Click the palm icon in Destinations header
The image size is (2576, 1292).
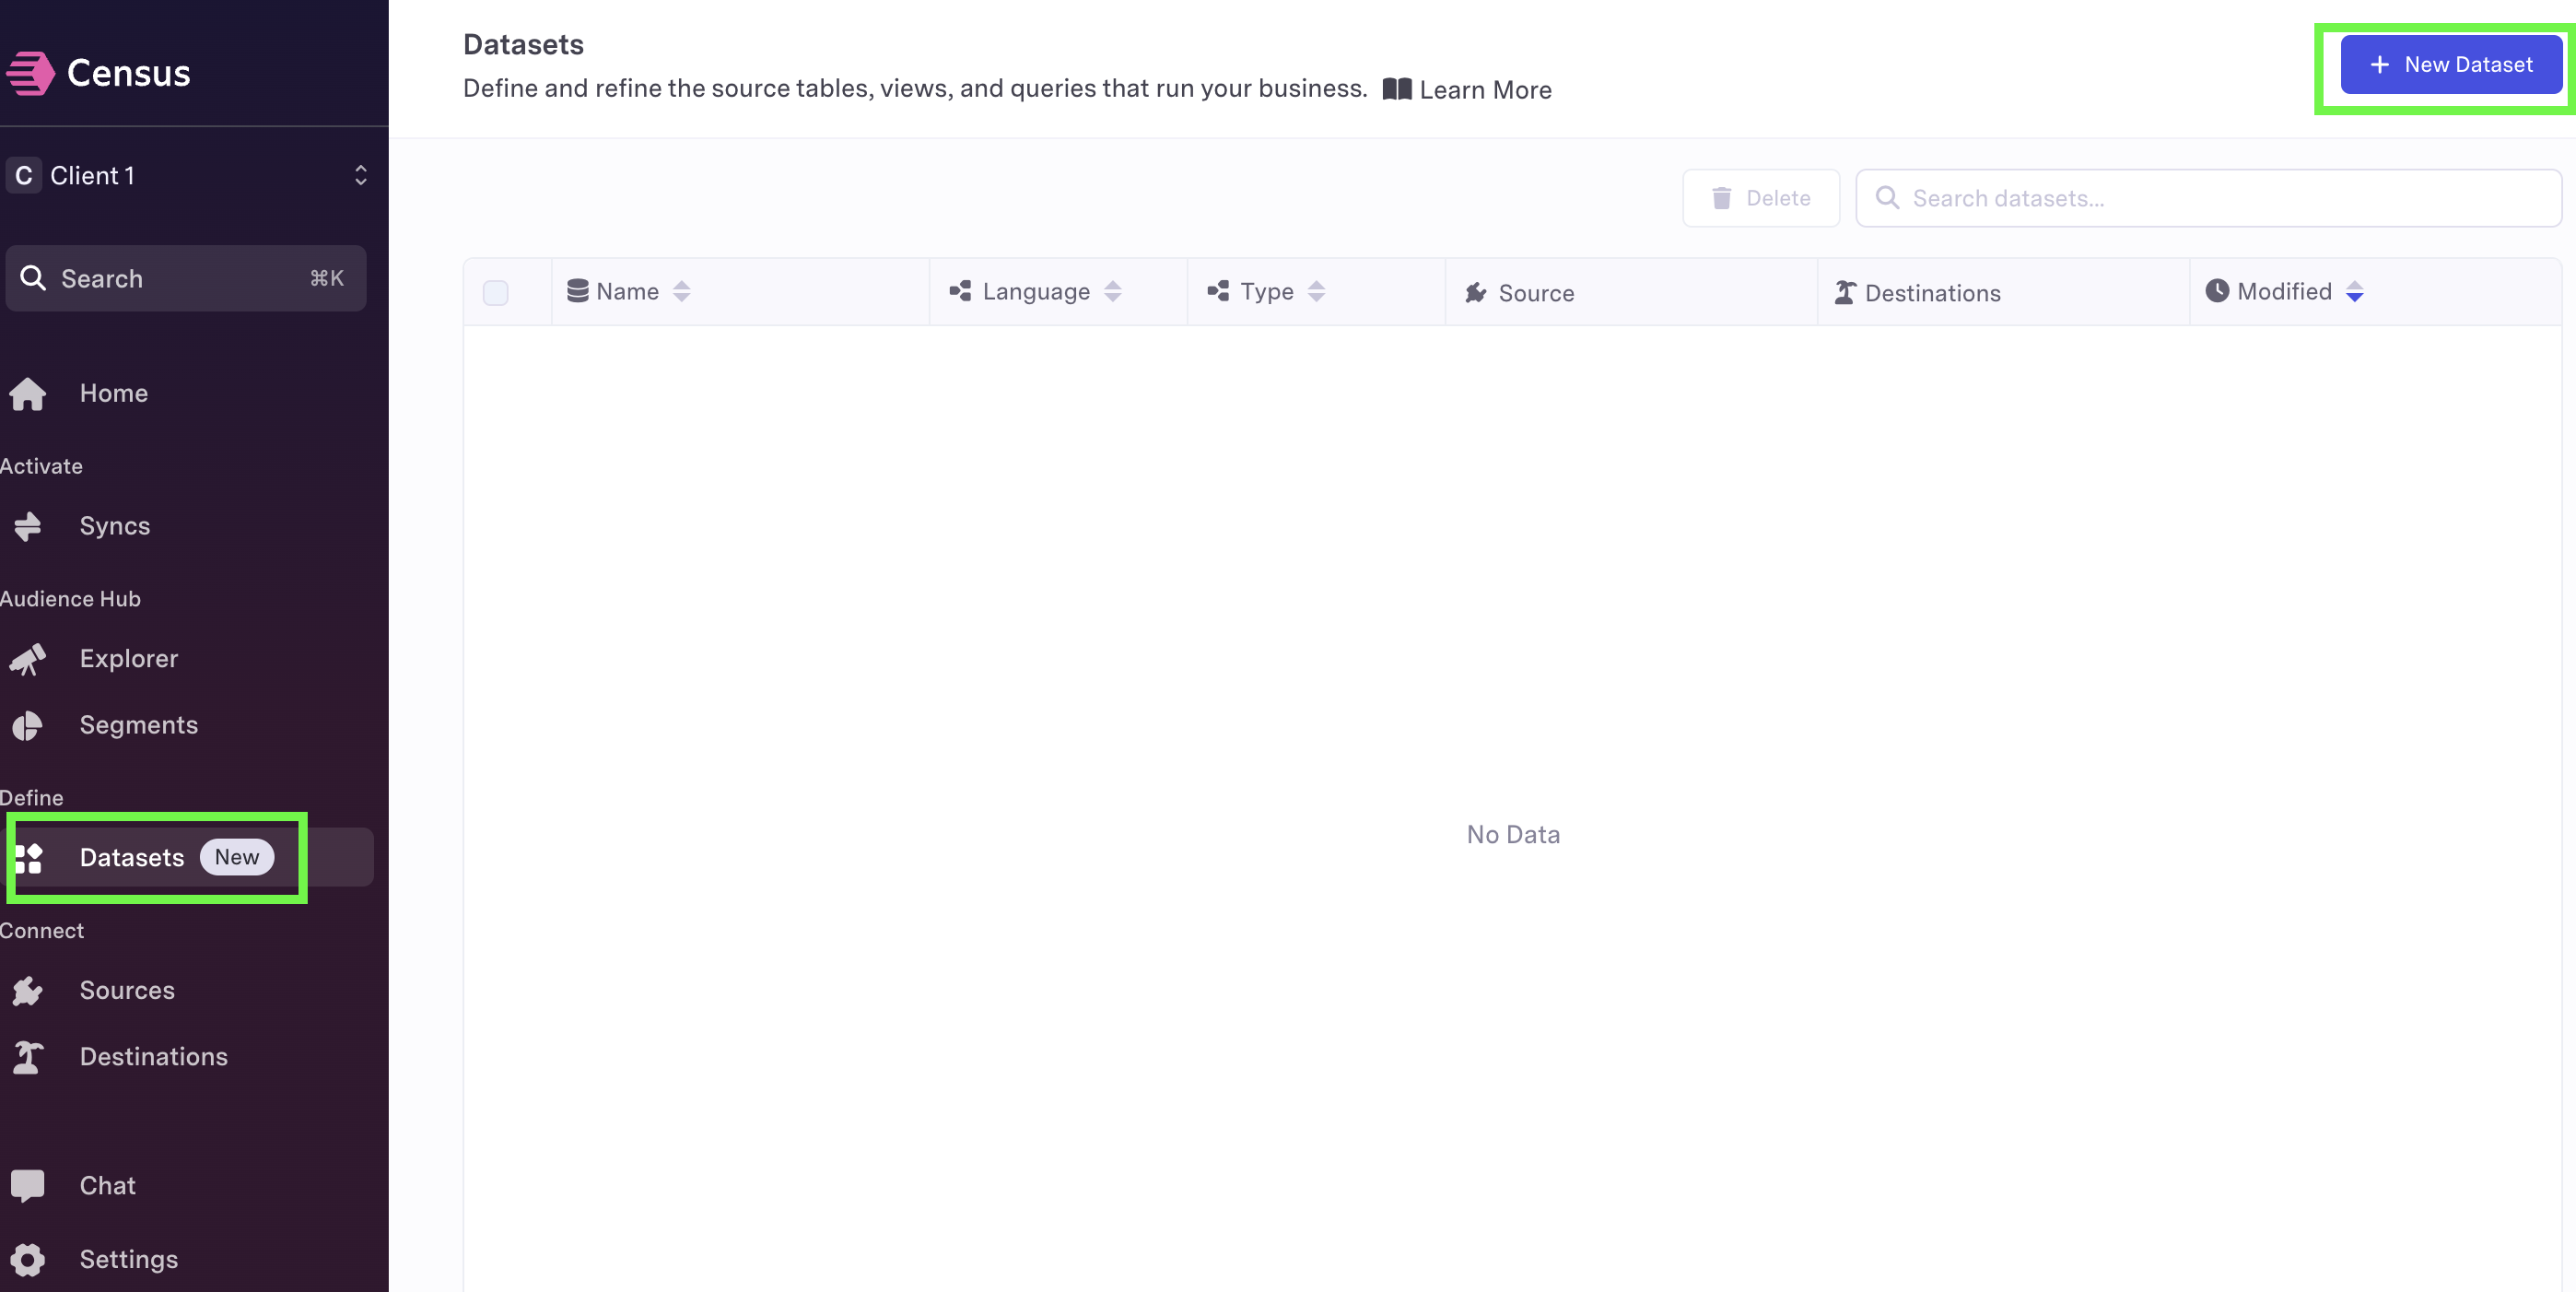[x=1845, y=292]
